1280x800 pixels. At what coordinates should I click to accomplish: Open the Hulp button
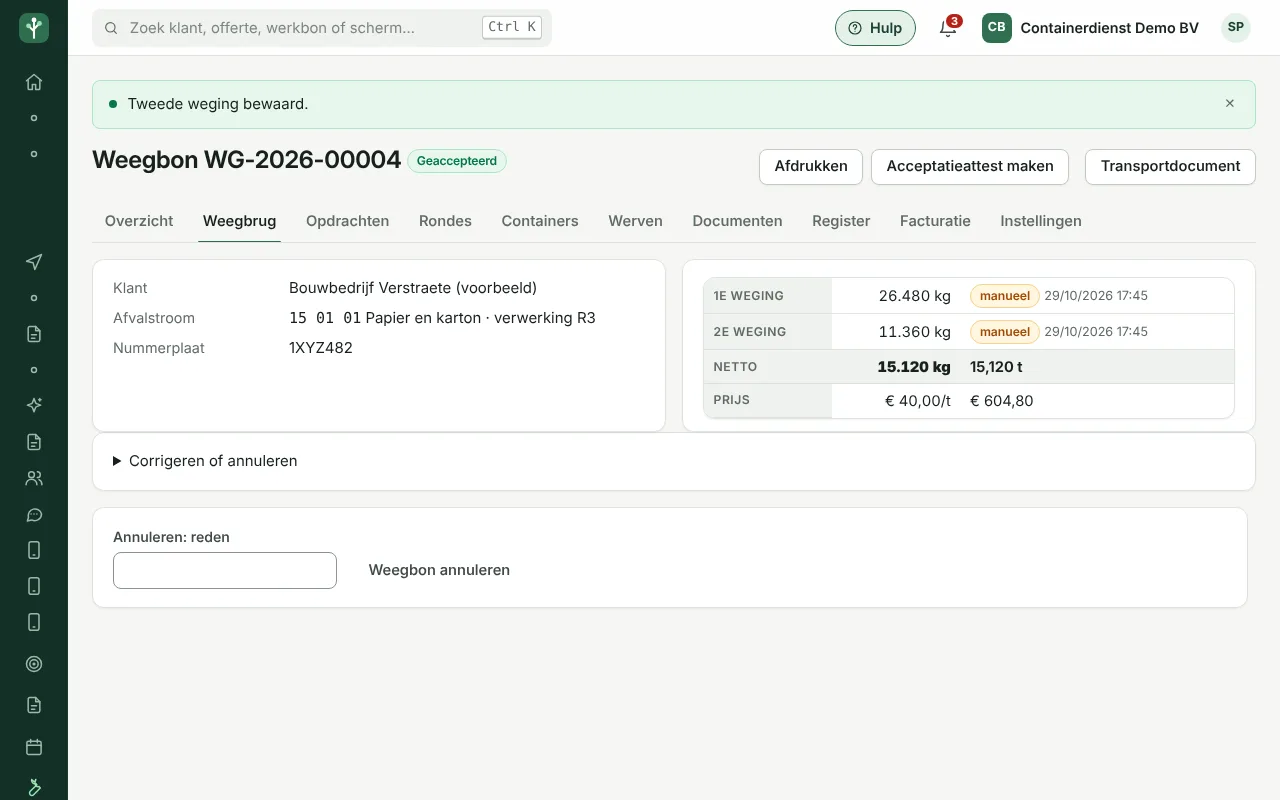tap(875, 28)
